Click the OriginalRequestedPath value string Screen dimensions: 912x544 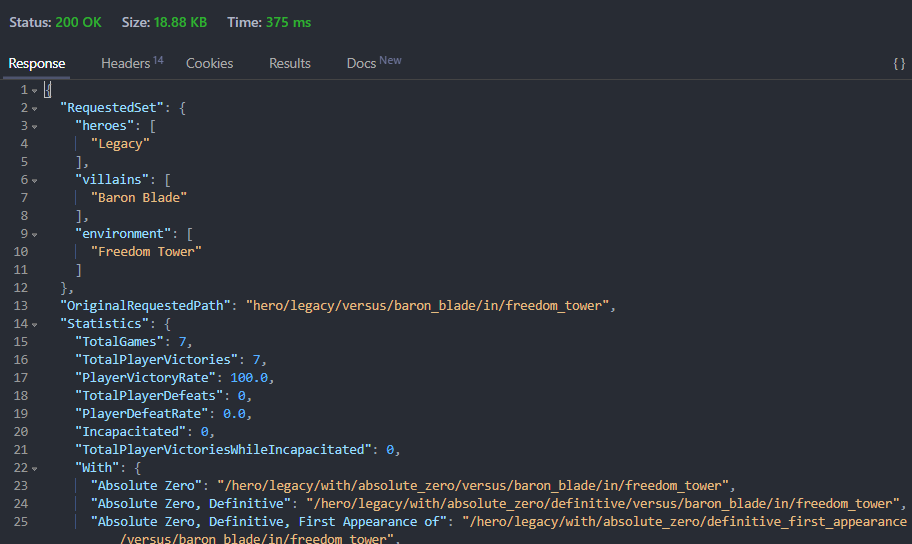428,305
